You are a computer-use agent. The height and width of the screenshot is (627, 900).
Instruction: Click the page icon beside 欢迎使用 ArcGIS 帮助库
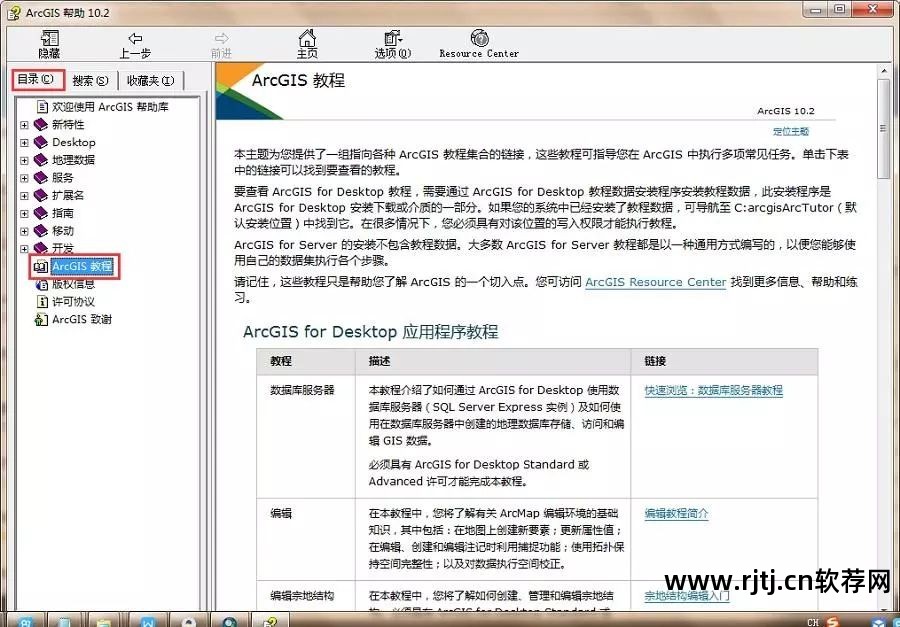tap(42, 107)
